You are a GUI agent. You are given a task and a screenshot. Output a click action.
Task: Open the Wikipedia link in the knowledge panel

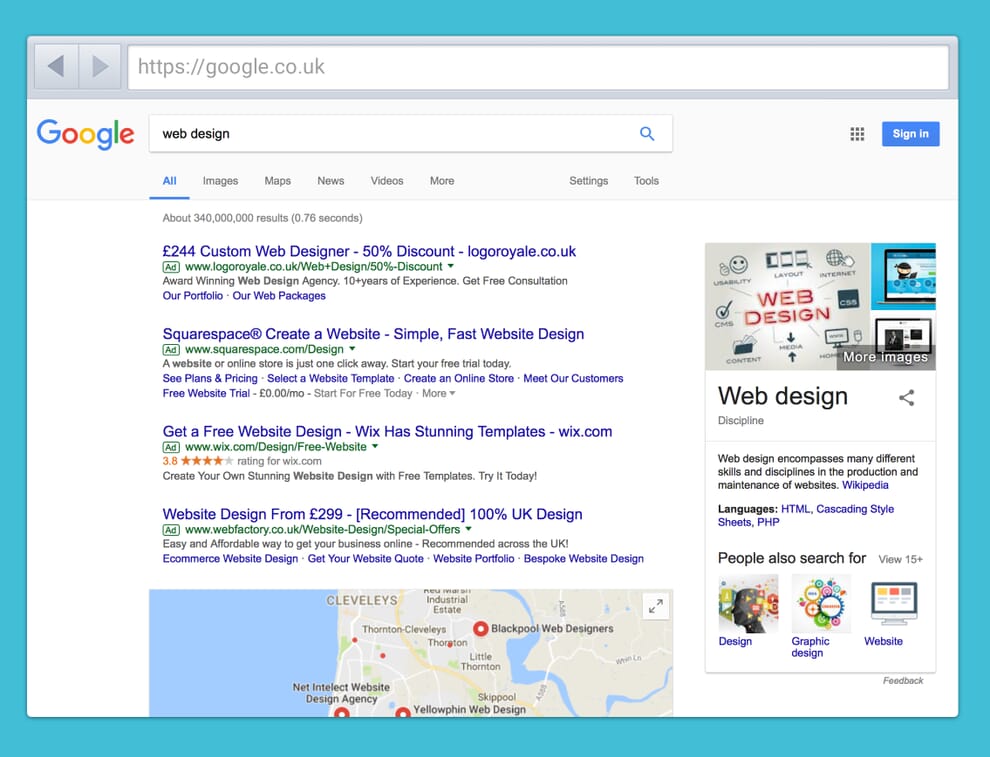(x=864, y=485)
